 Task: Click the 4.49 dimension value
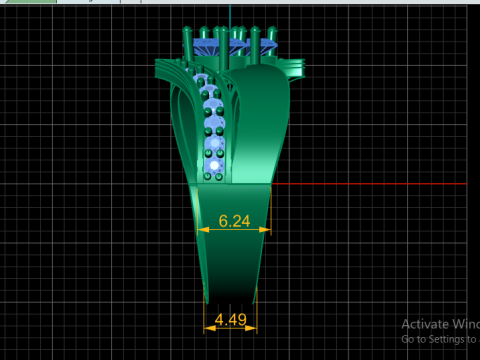231,320
